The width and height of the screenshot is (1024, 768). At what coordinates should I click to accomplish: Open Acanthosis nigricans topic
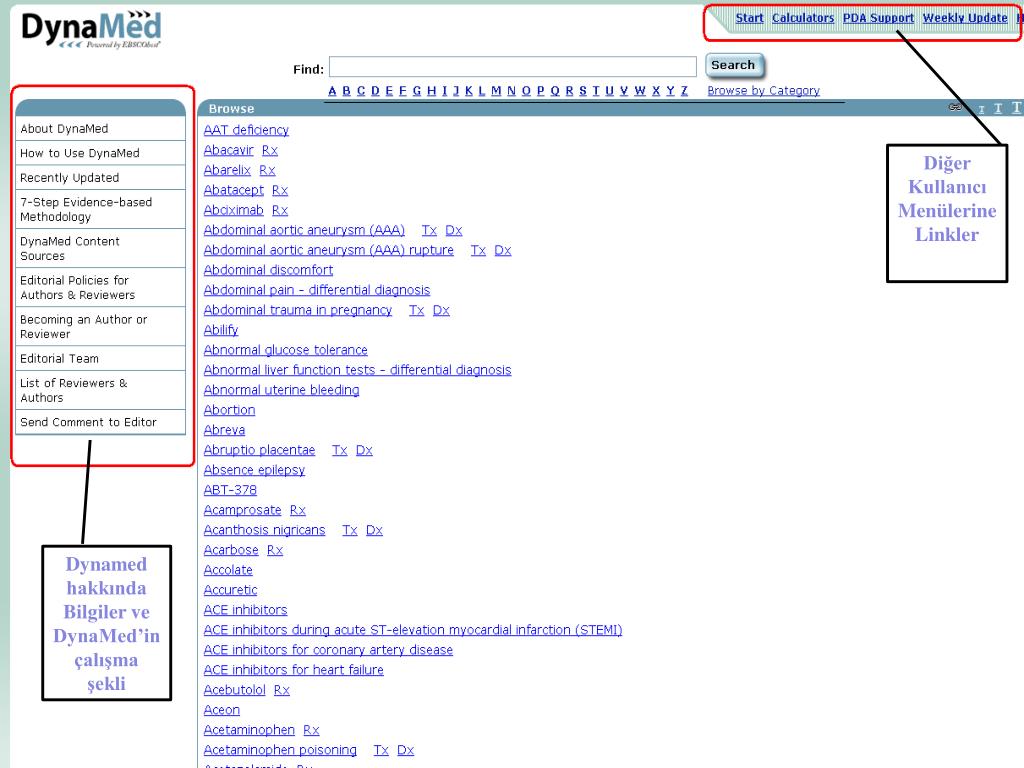point(264,530)
